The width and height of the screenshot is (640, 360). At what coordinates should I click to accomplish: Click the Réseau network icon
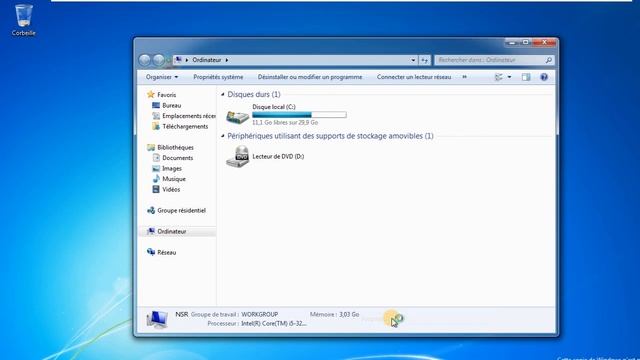[x=151, y=252]
